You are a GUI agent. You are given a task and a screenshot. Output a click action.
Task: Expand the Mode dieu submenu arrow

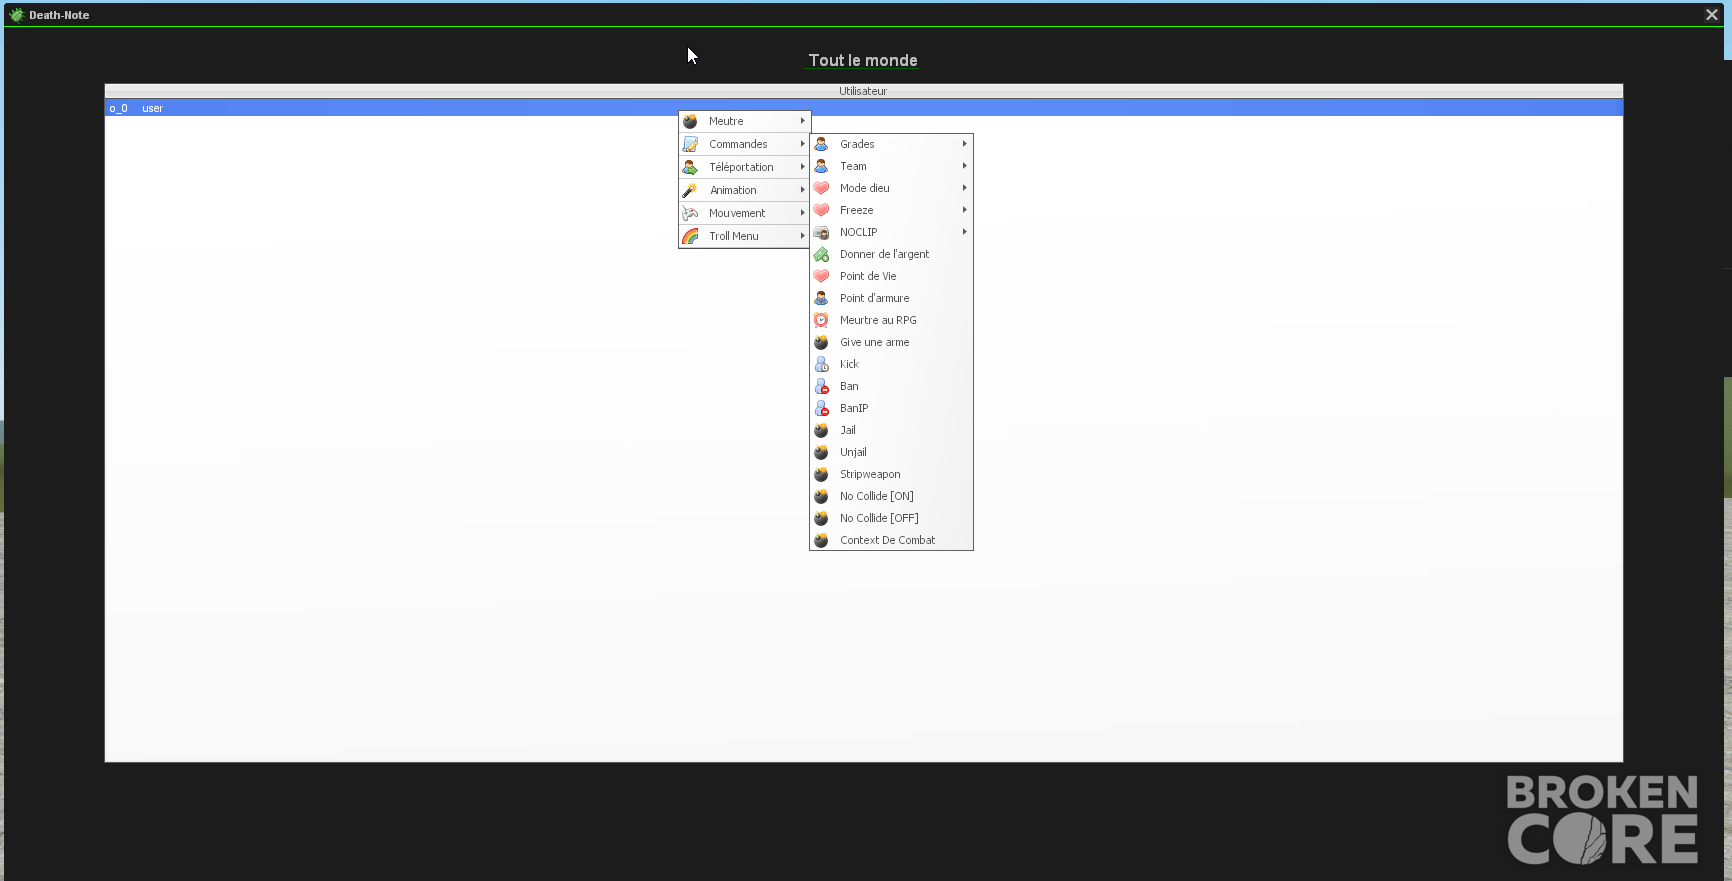(x=964, y=188)
